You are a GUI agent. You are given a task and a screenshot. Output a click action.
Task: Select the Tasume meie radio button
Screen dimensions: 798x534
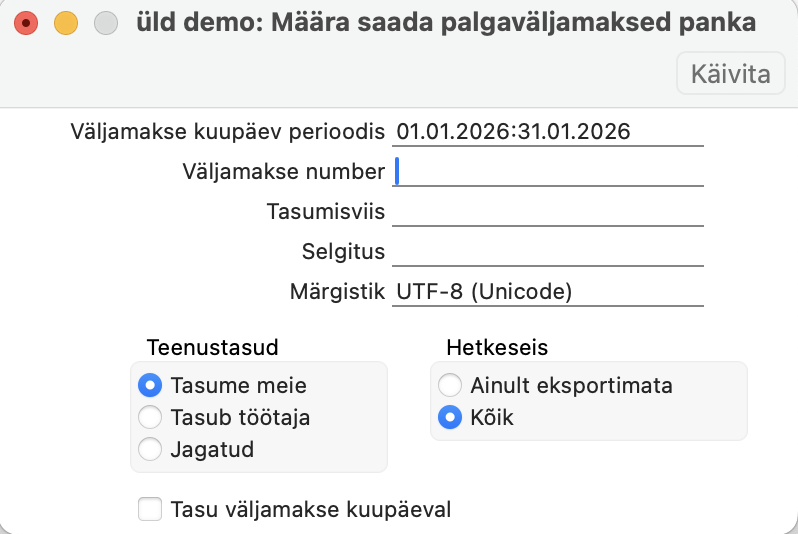[x=150, y=385]
